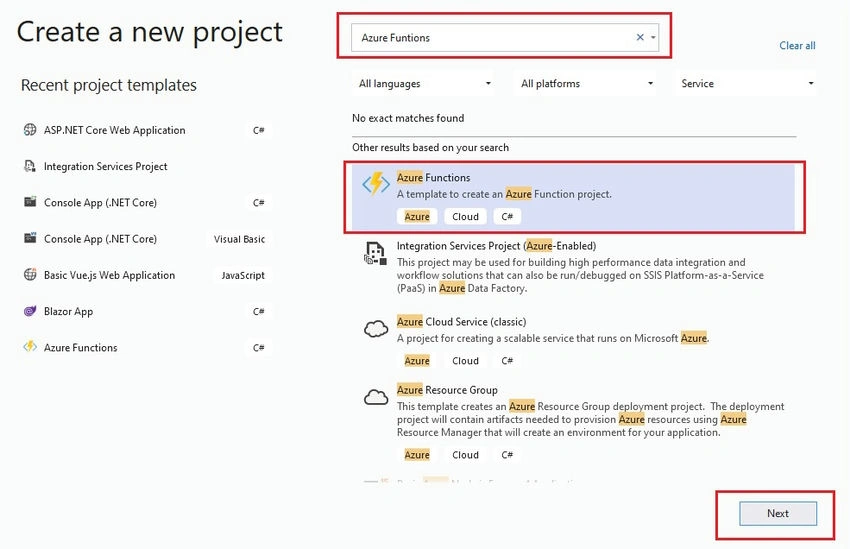850x549 pixels.
Task: Select the Basic Vue.js Web Application icon
Action: click(x=30, y=275)
